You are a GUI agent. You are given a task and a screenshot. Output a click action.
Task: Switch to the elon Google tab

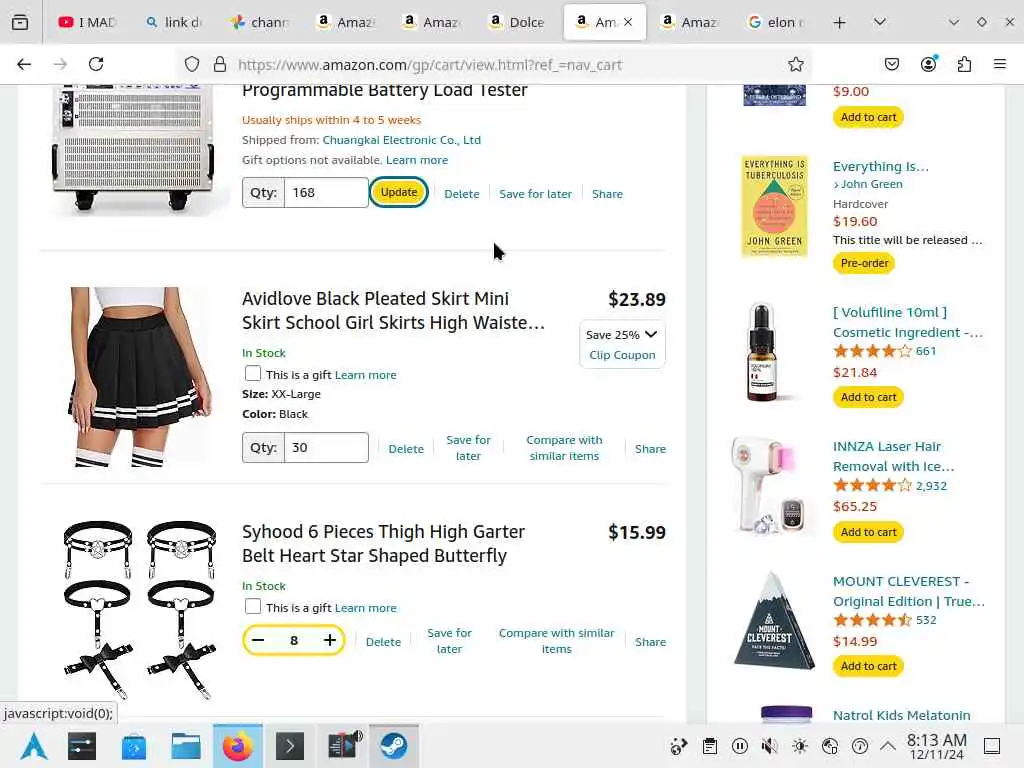coord(776,22)
